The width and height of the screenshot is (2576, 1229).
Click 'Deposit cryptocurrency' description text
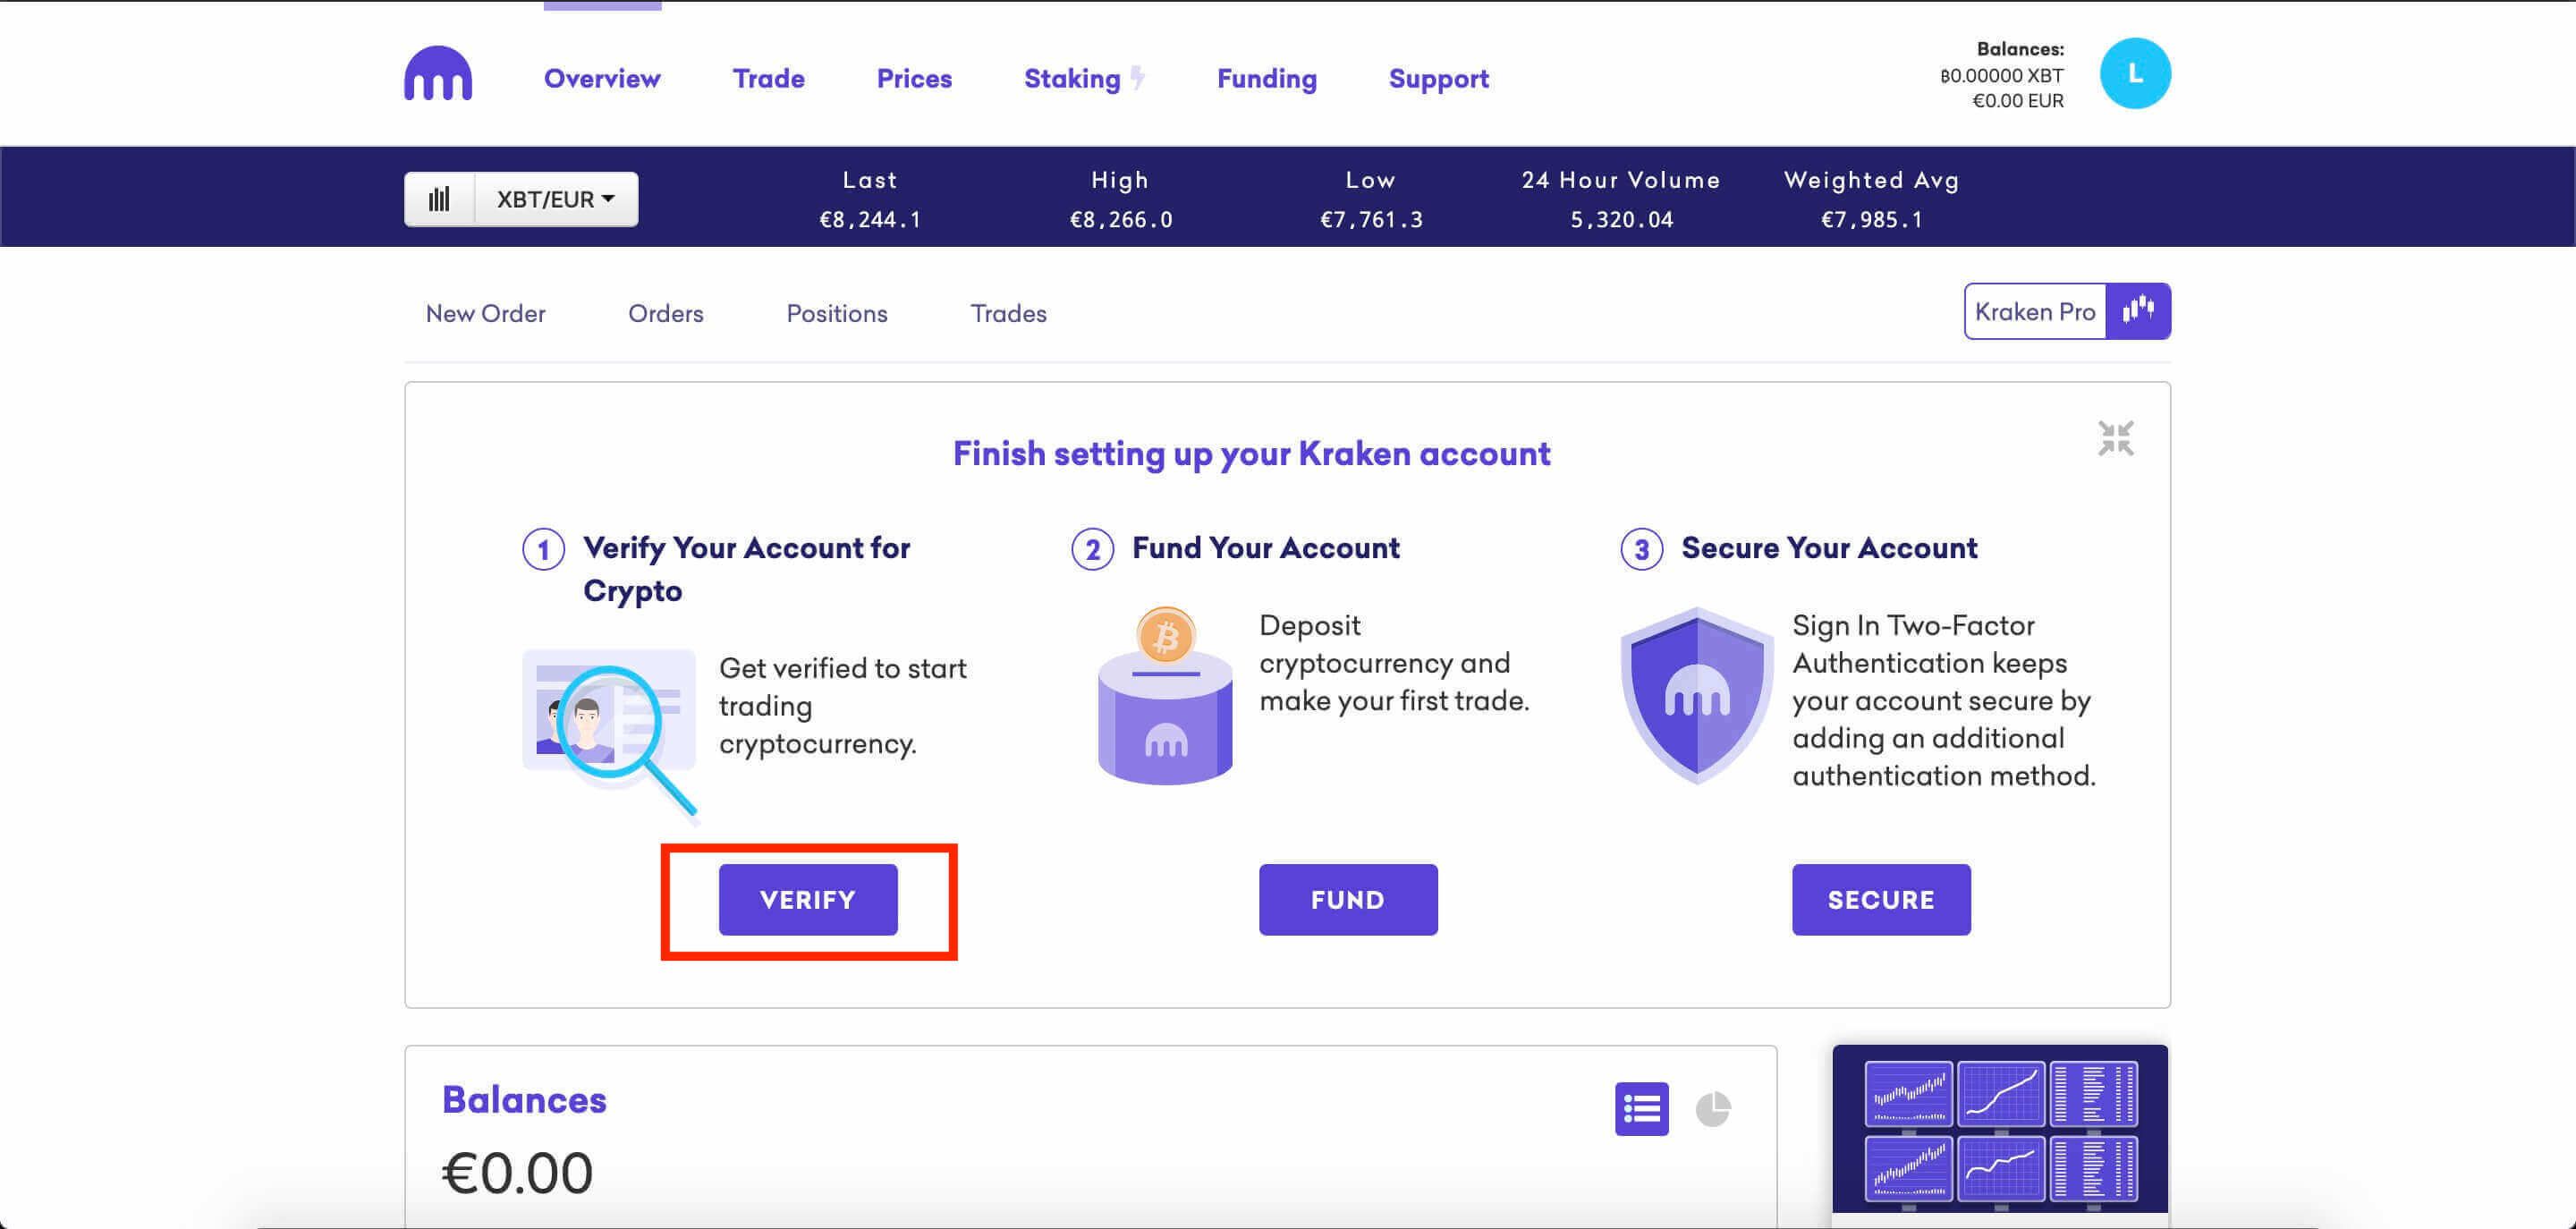[x=1394, y=663]
